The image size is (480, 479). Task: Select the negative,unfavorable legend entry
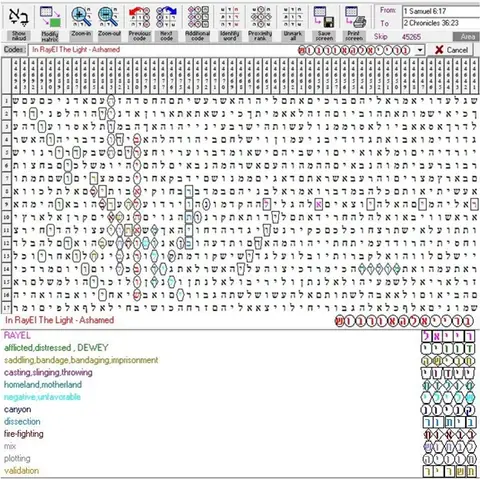tap(42, 397)
